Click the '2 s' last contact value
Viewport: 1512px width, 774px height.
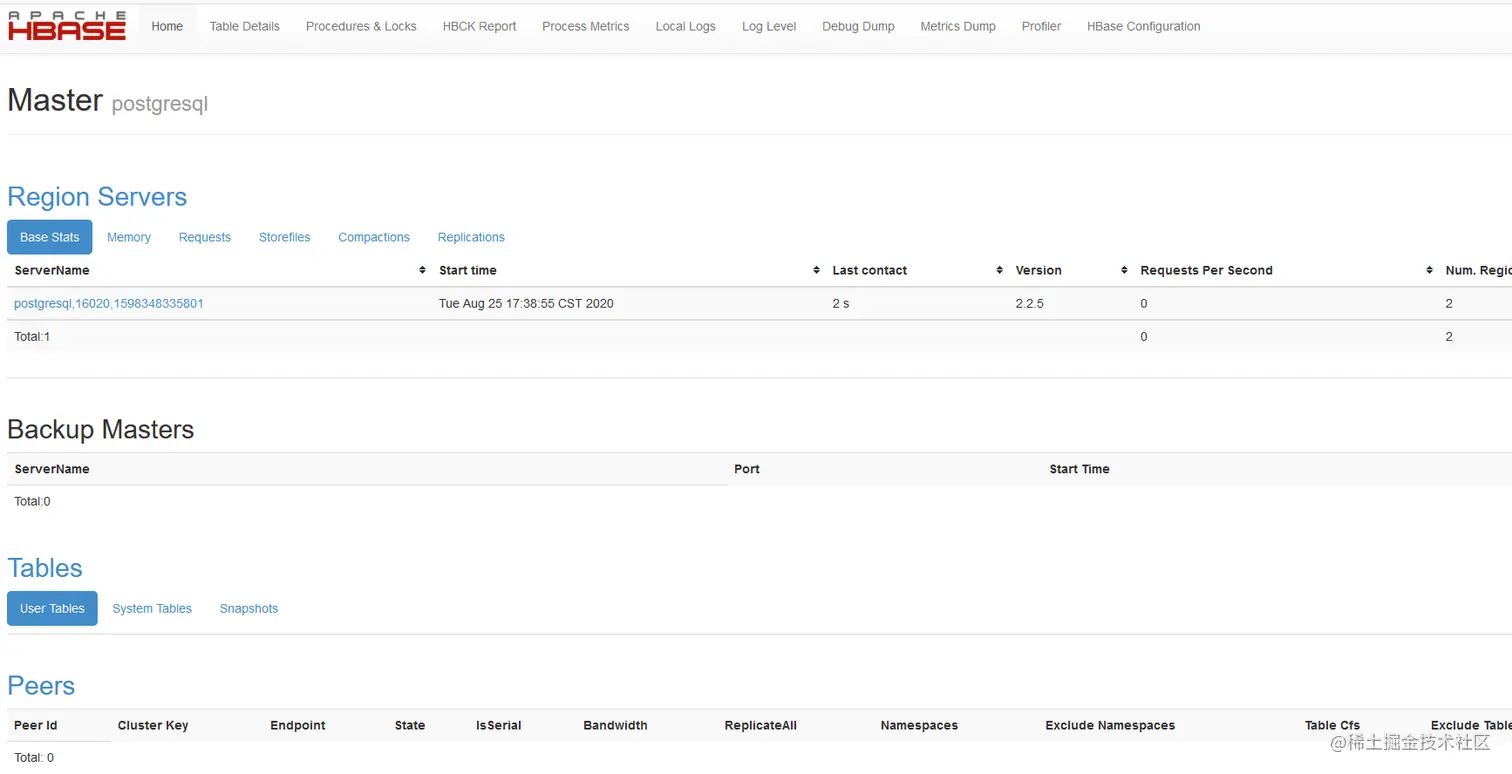point(841,303)
